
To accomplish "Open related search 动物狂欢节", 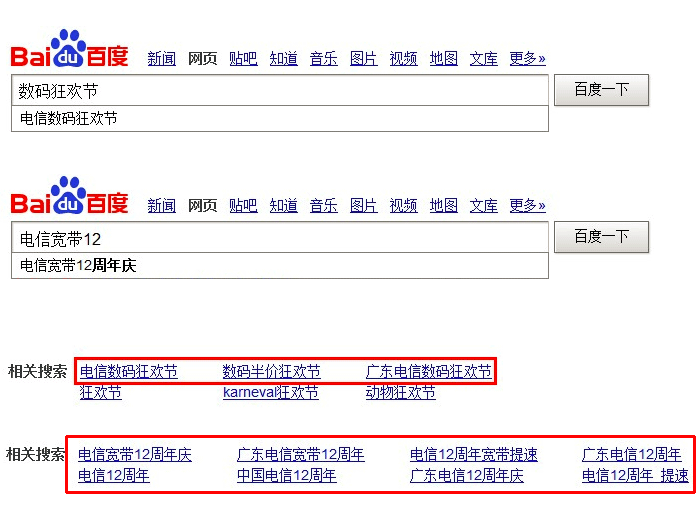I will (401, 392).
